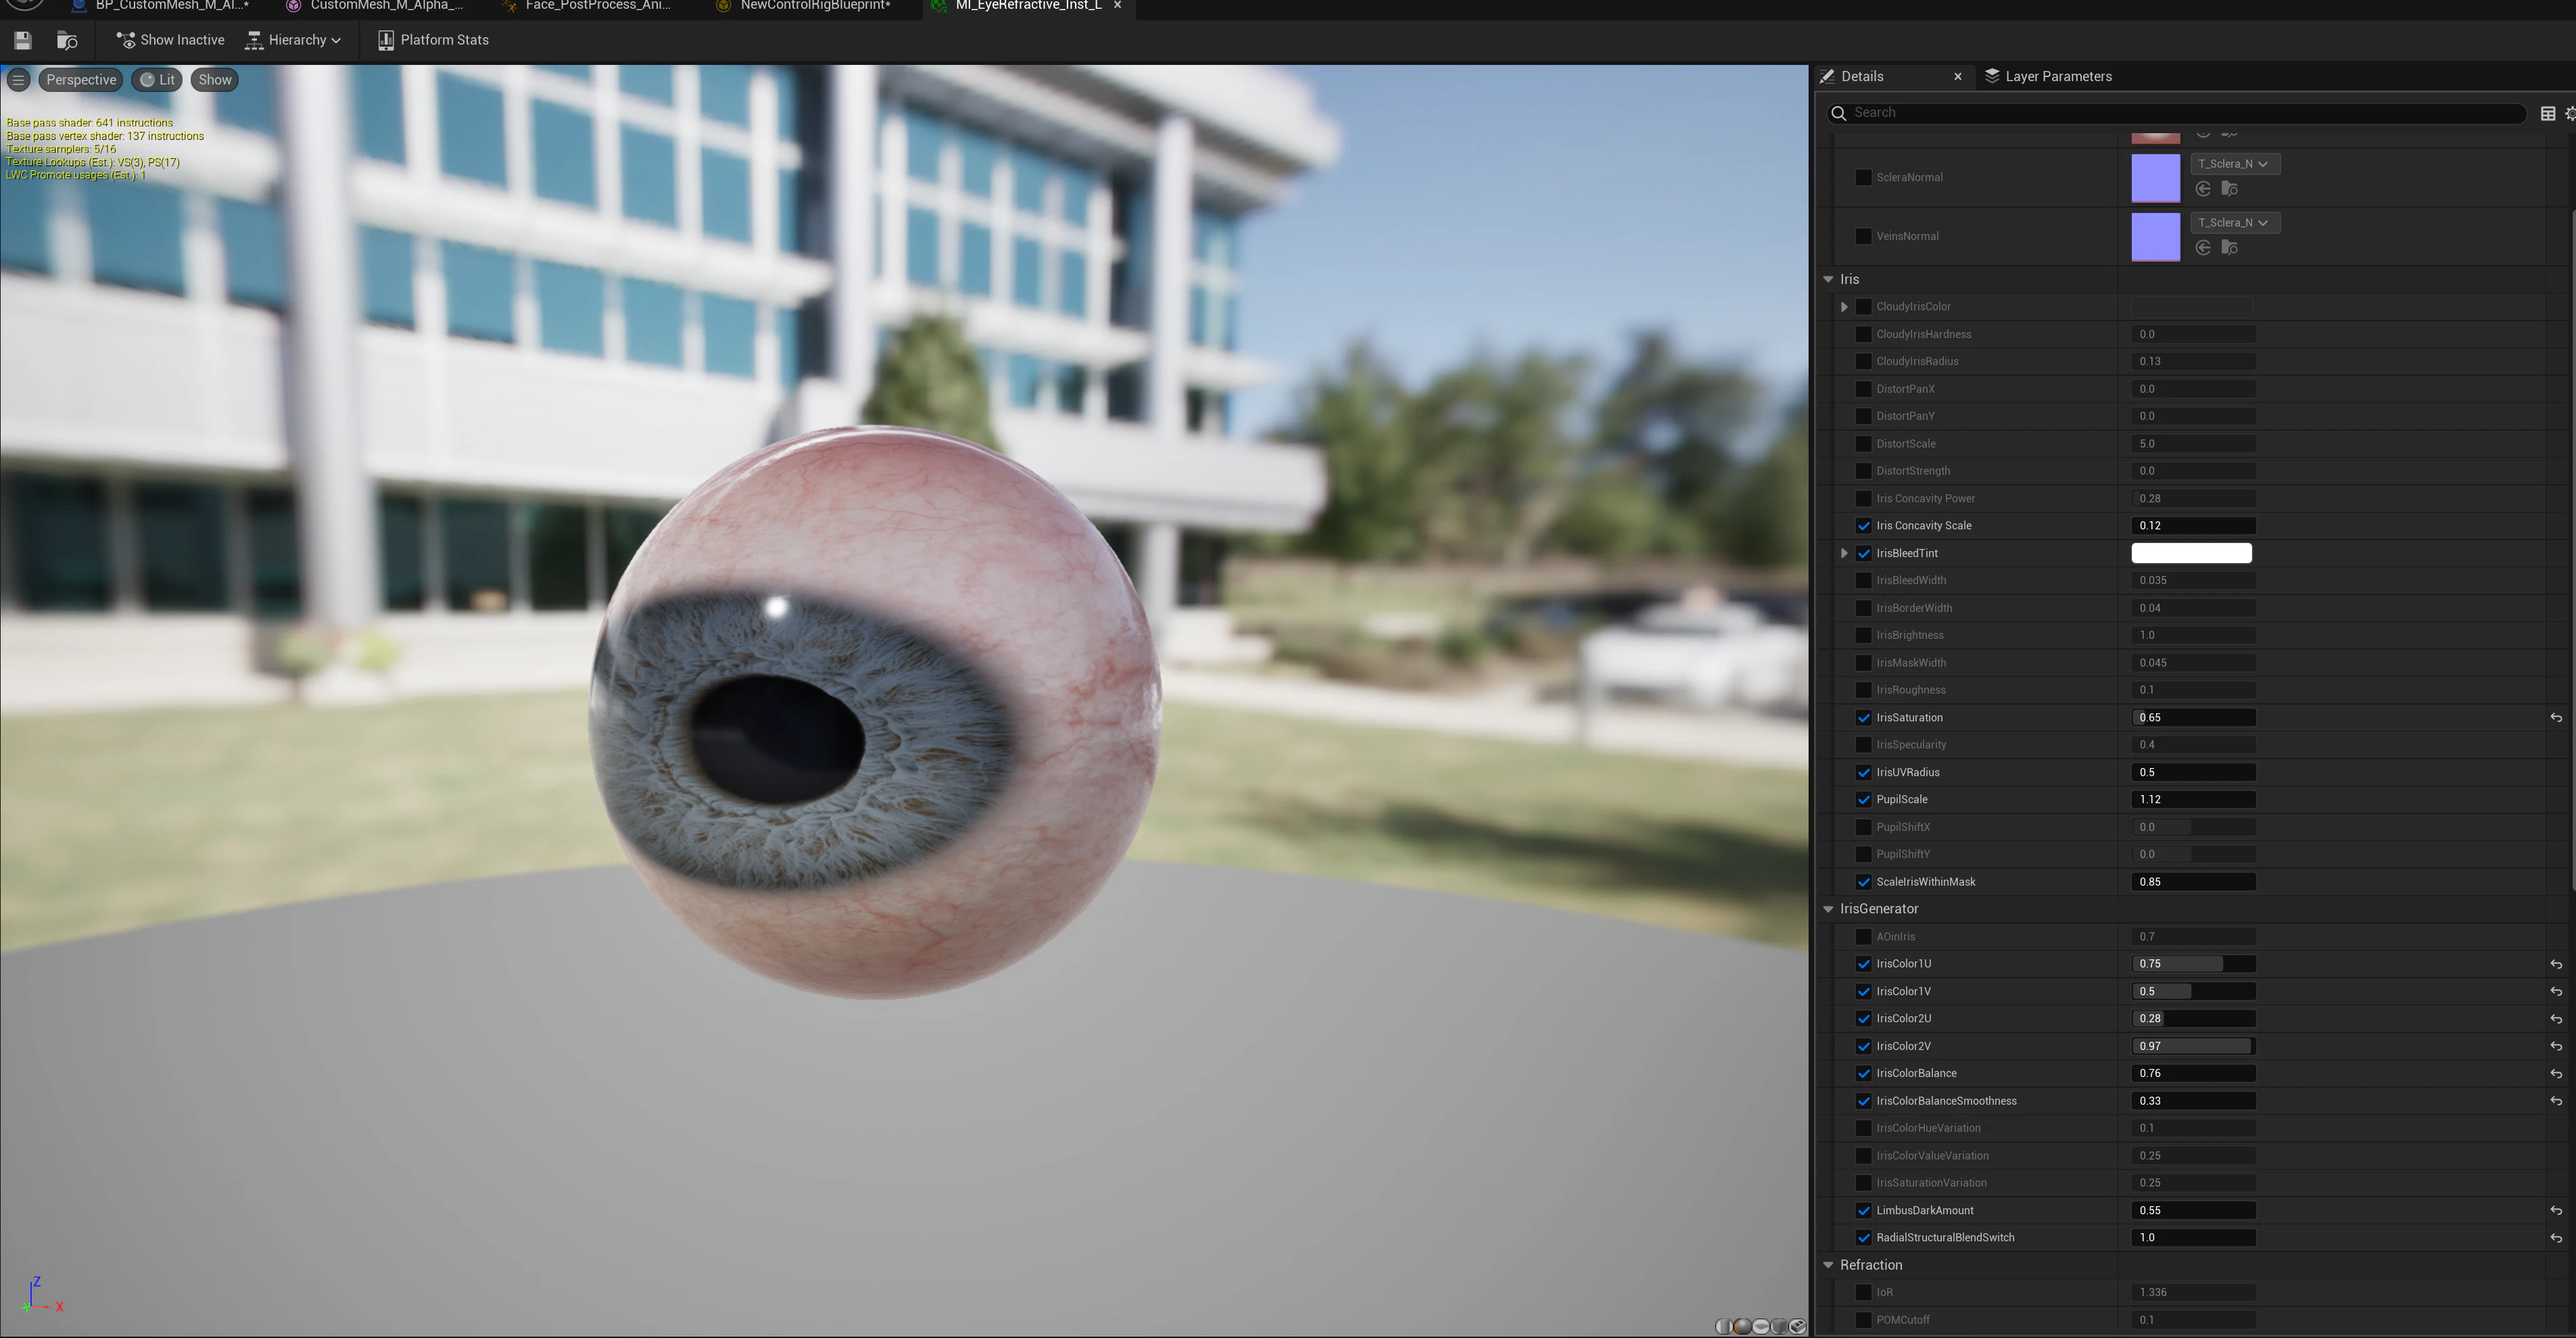The image size is (2576, 1338).
Task: Uncheck the PupilScale override checkbox
Action: (1863, 800)
